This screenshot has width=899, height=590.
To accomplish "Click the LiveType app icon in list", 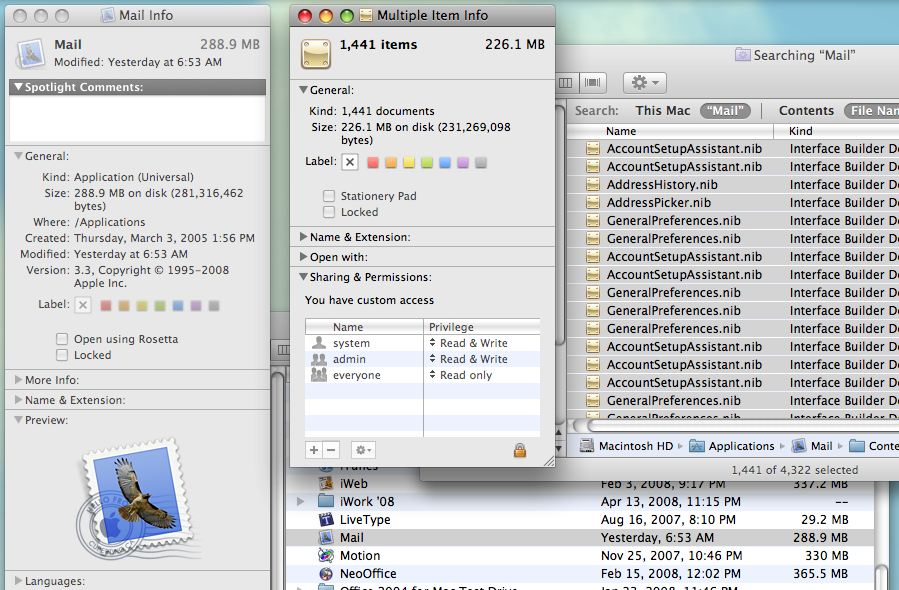I will [326, 519].
